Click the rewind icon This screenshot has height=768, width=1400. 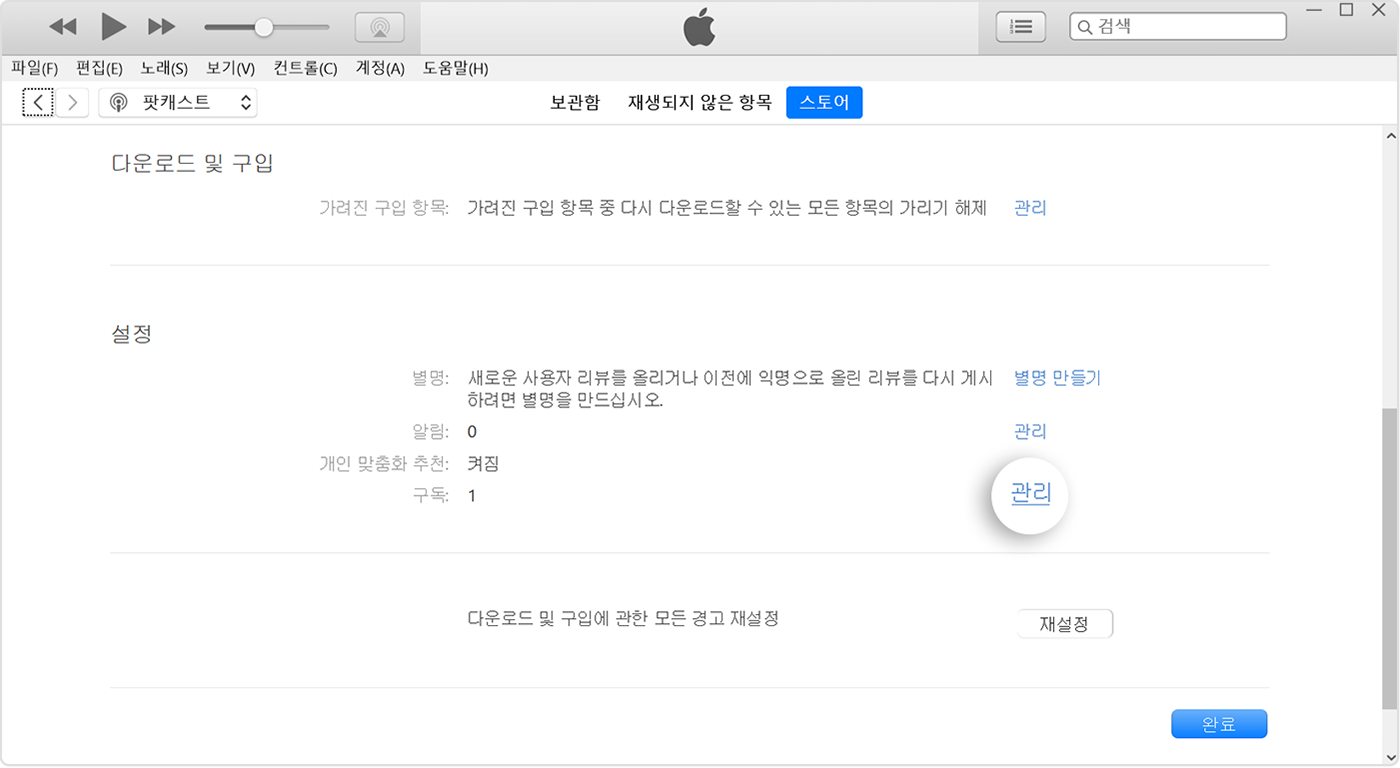pyautogui.click(x=63, y=26)
